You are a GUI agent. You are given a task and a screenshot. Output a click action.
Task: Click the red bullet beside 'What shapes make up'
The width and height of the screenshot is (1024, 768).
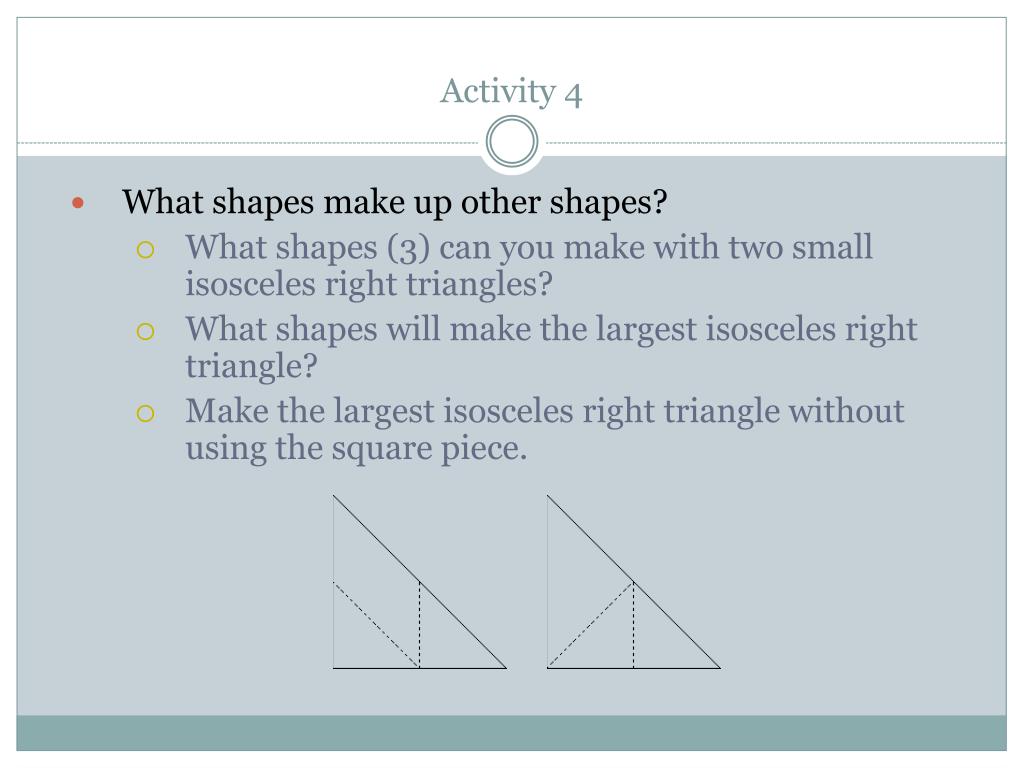click(78, 203)
